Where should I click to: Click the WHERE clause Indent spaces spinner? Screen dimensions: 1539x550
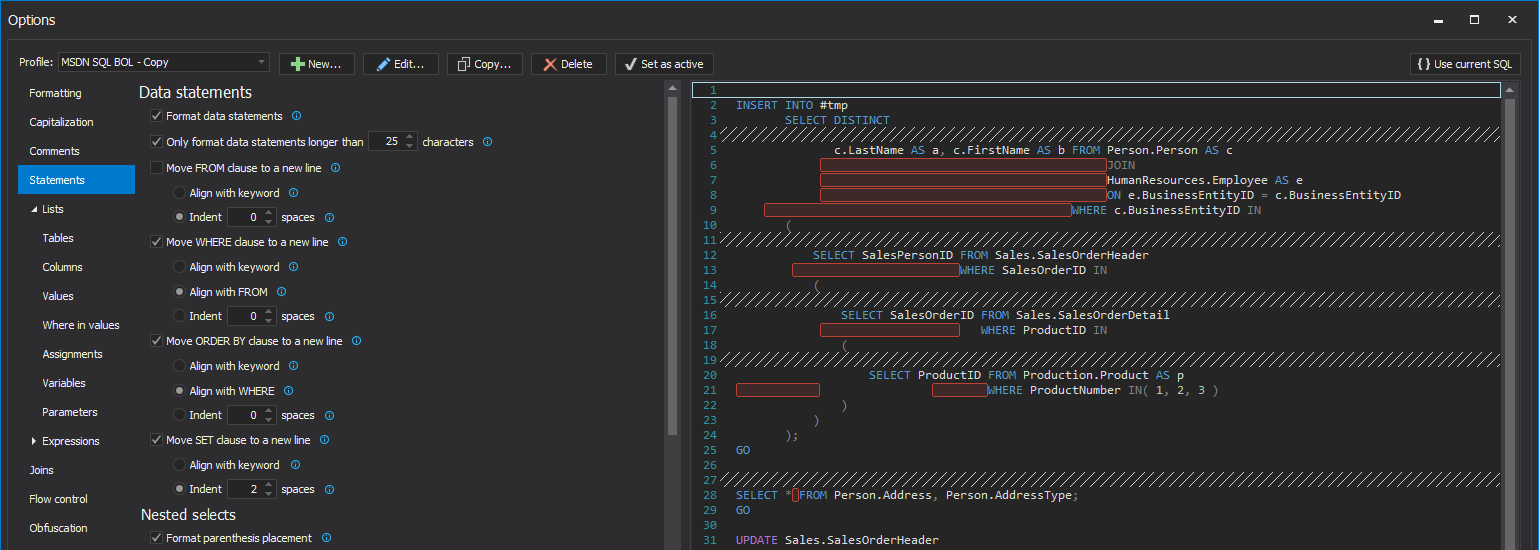click(251, 316)
